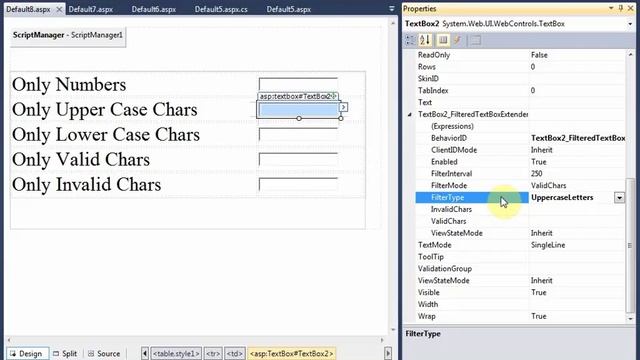This screenshot has height=360, width=640.
Task: Select the ScriptManager1 control
Action: (x=68, y=36)
